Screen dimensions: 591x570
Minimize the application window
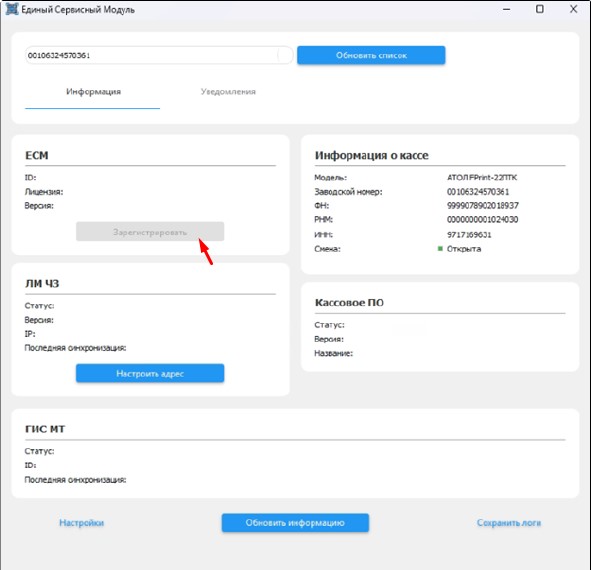(x=507, y=9)
